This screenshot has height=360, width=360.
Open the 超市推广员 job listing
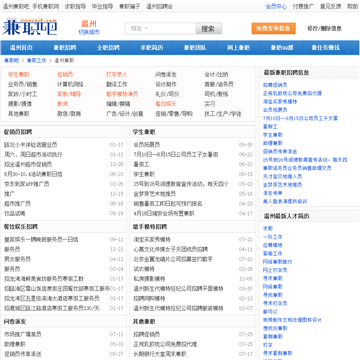coord(17,204)
